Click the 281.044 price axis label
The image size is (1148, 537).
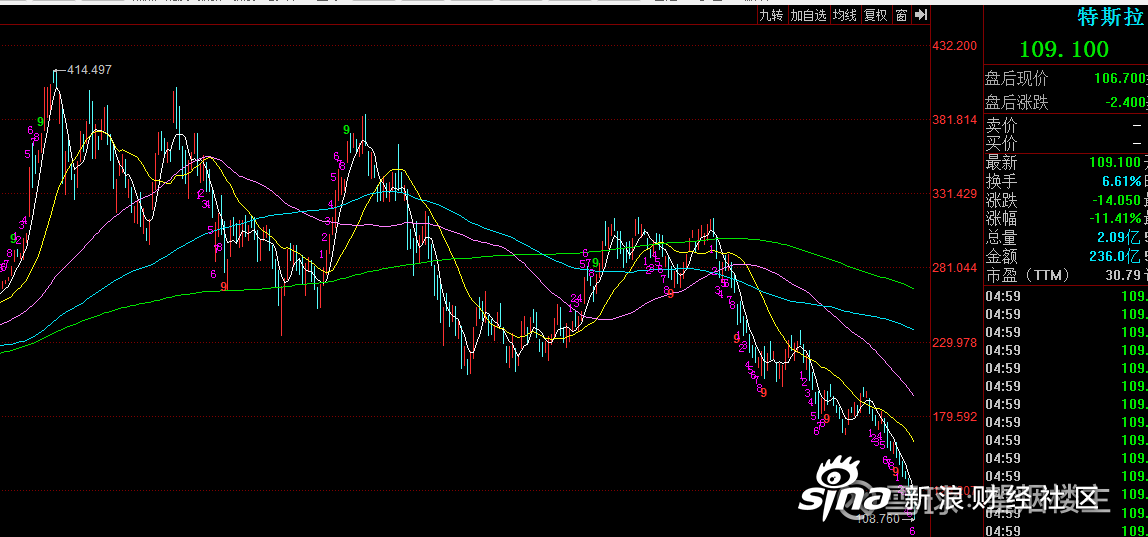tap(955, 268)
